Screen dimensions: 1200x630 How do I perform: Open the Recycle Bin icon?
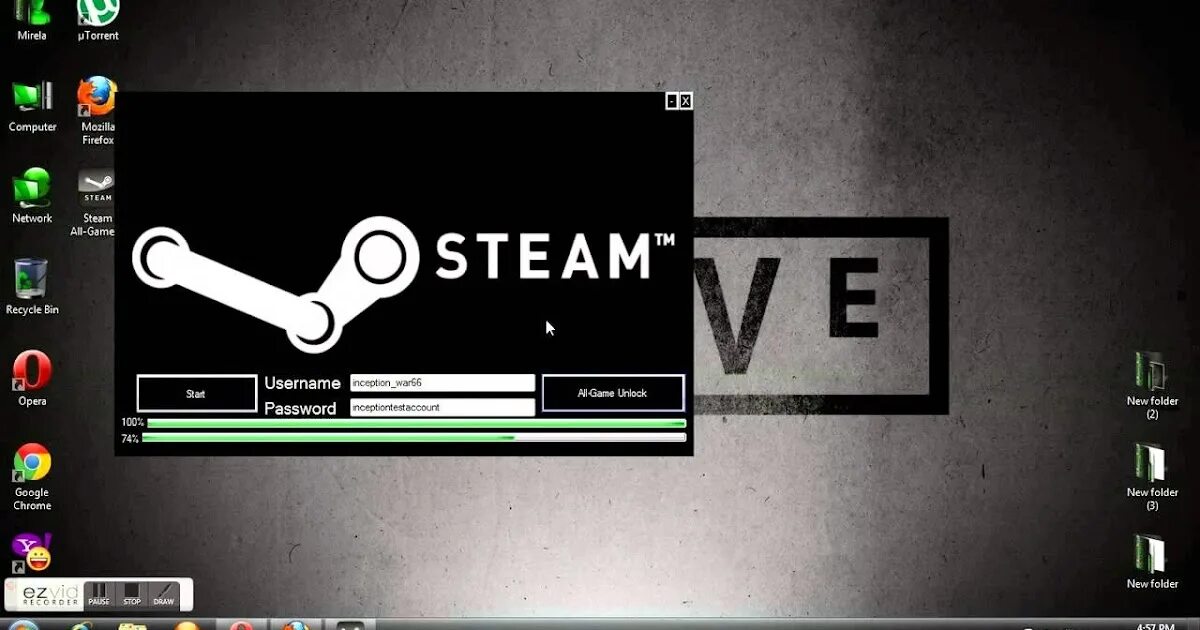pyautogui.click(x=32, y=287)
